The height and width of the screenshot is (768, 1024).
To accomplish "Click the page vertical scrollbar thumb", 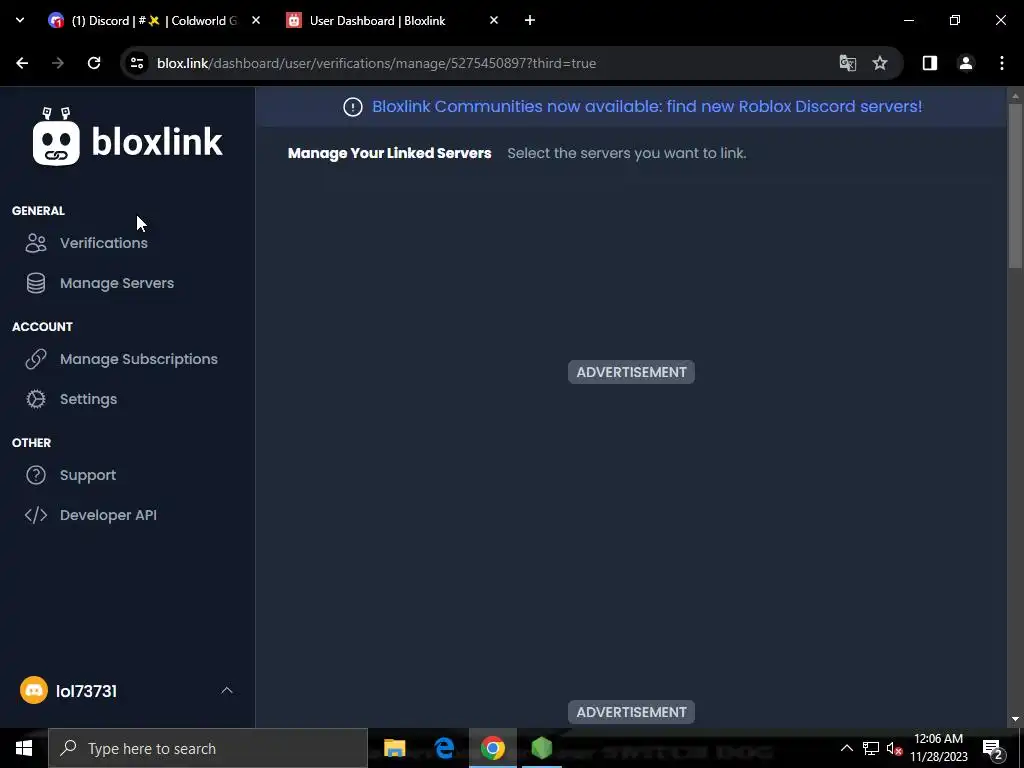I will click(1015, 185).
